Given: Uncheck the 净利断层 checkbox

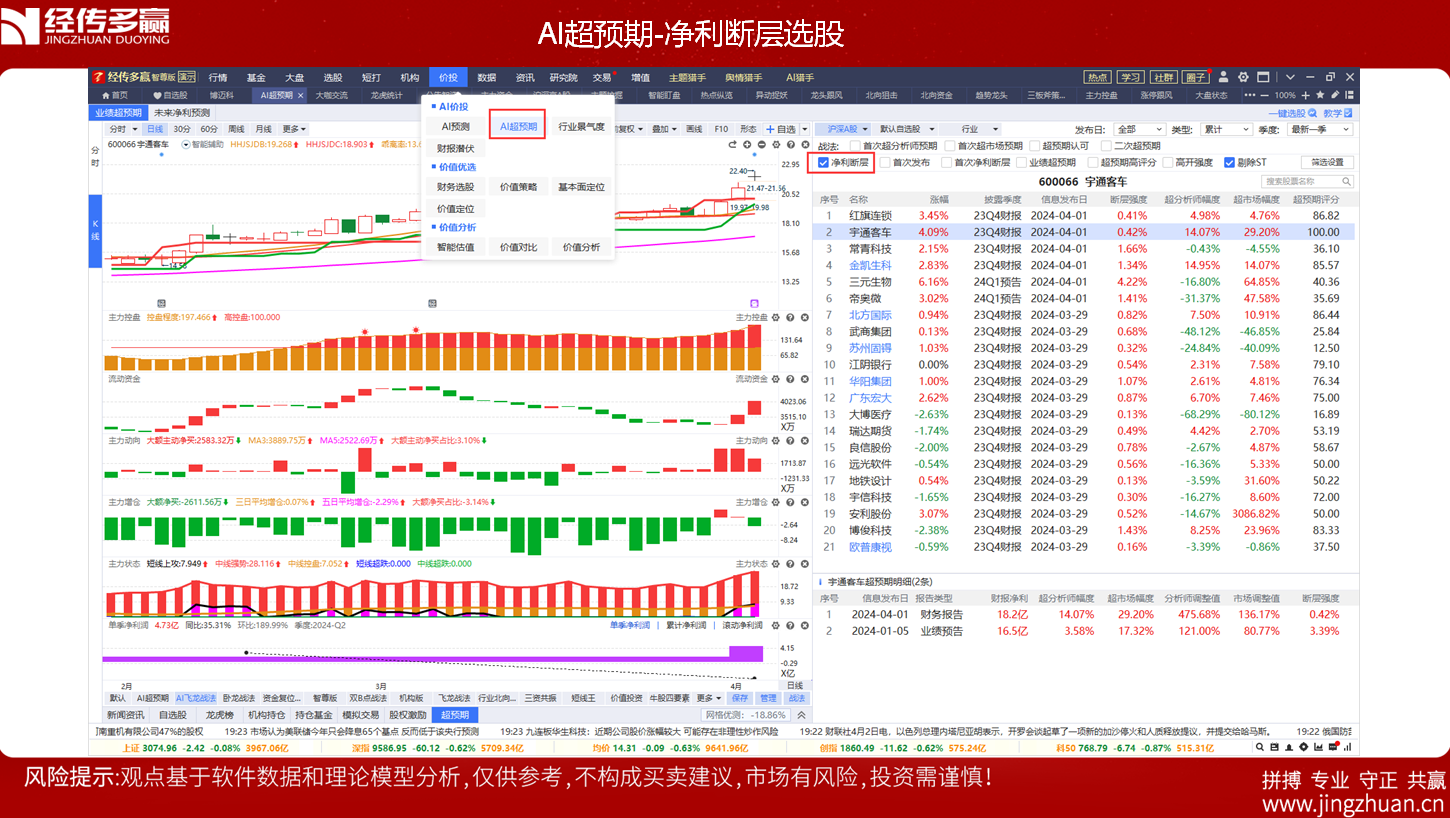Looking at the screenshot, I should 823,162.
